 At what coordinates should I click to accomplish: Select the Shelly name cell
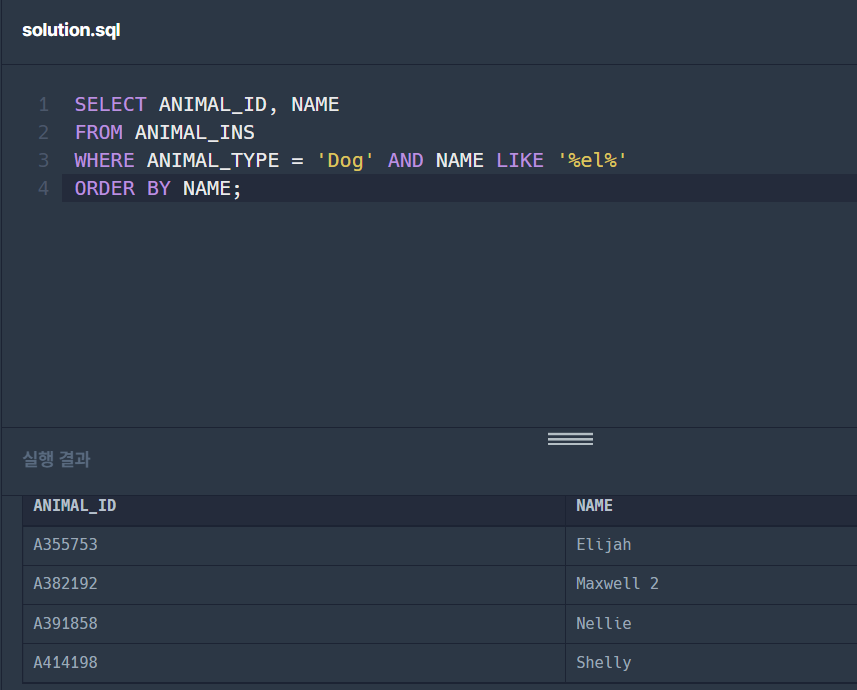711,663
